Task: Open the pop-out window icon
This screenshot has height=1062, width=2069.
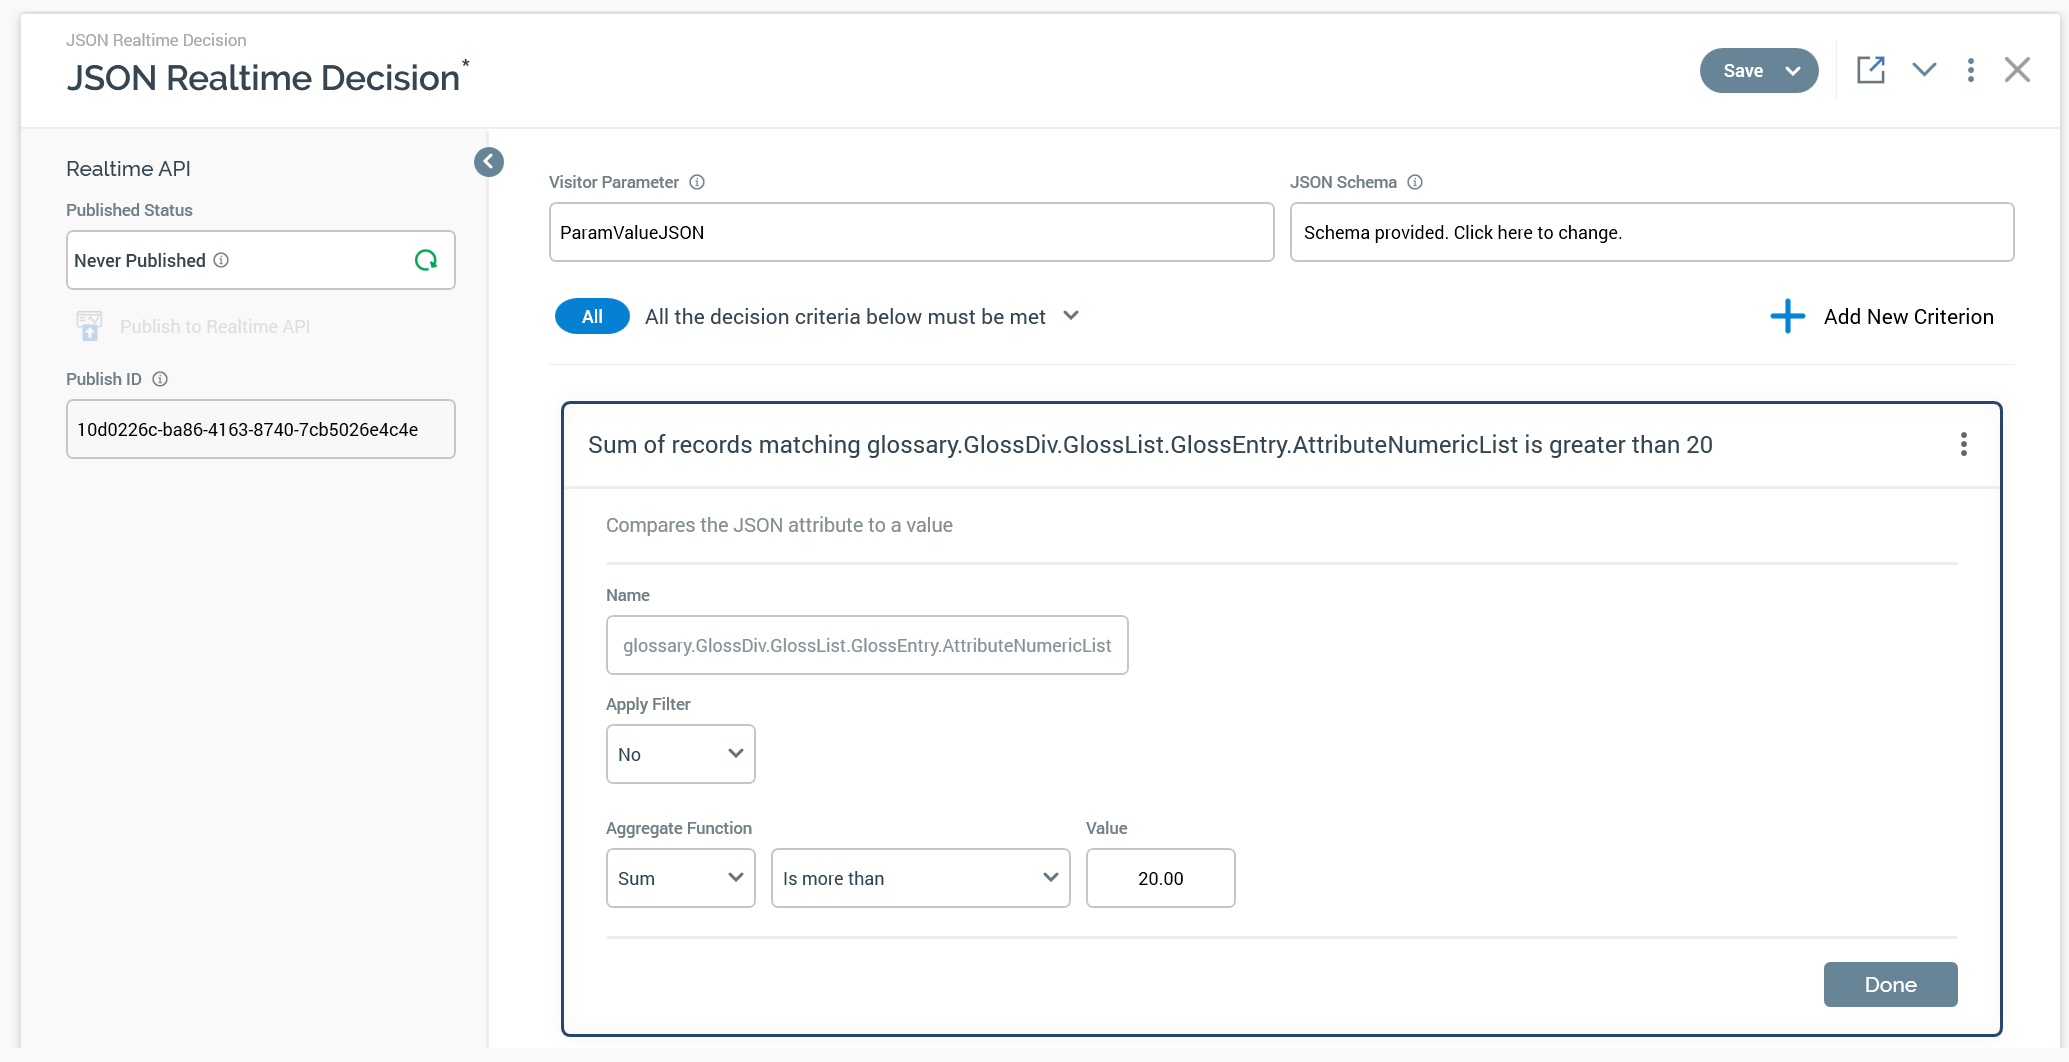Action: [x=1870, y=70]
